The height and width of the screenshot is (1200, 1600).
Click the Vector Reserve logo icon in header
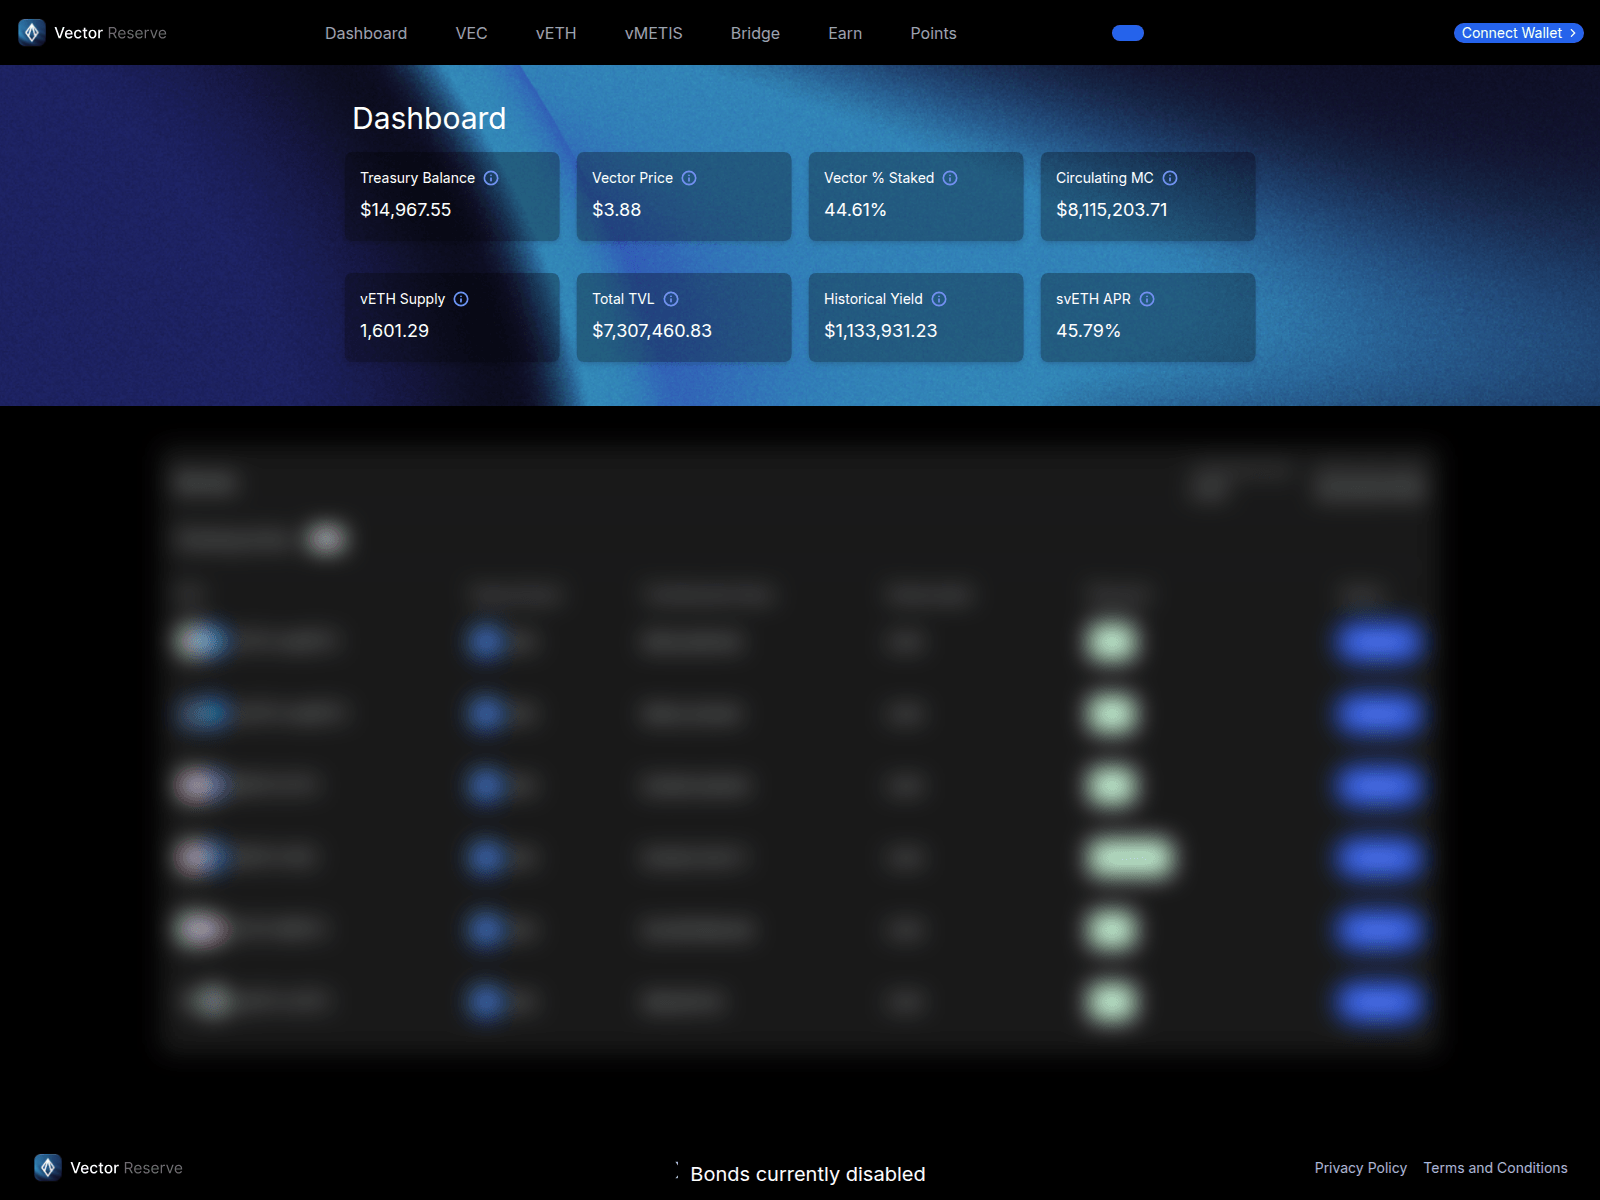[32, 33]
